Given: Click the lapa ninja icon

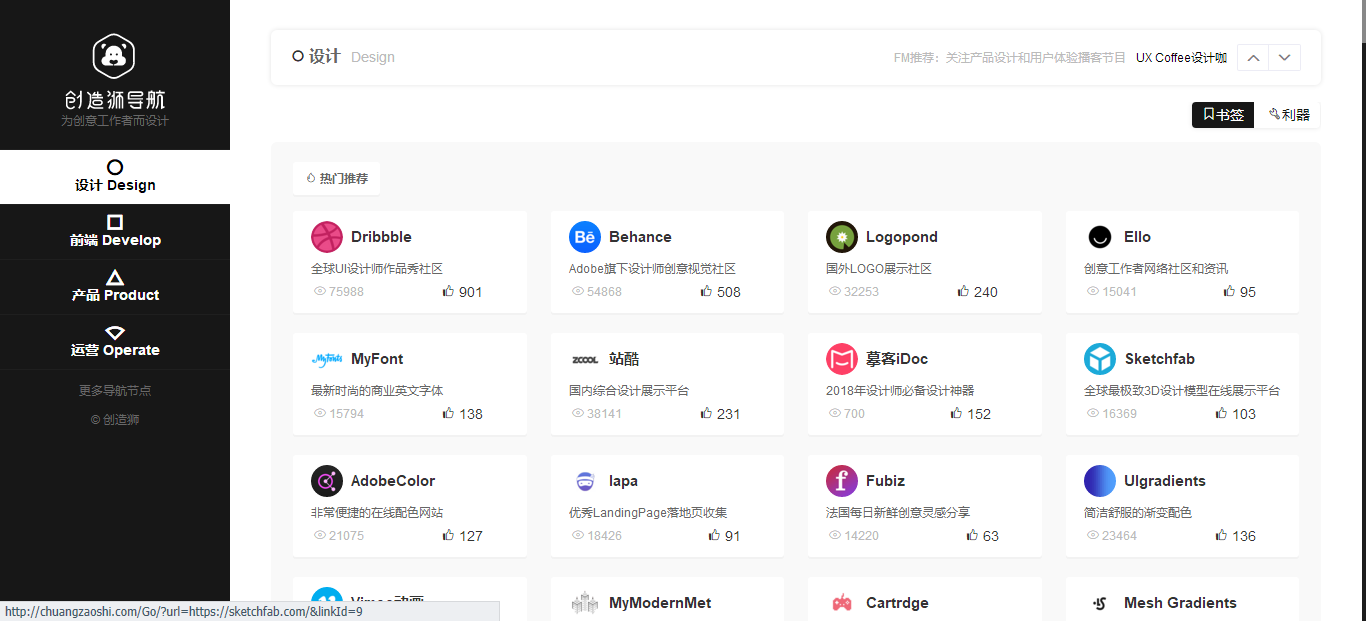Looking at the screenshot, I should 585,481.
